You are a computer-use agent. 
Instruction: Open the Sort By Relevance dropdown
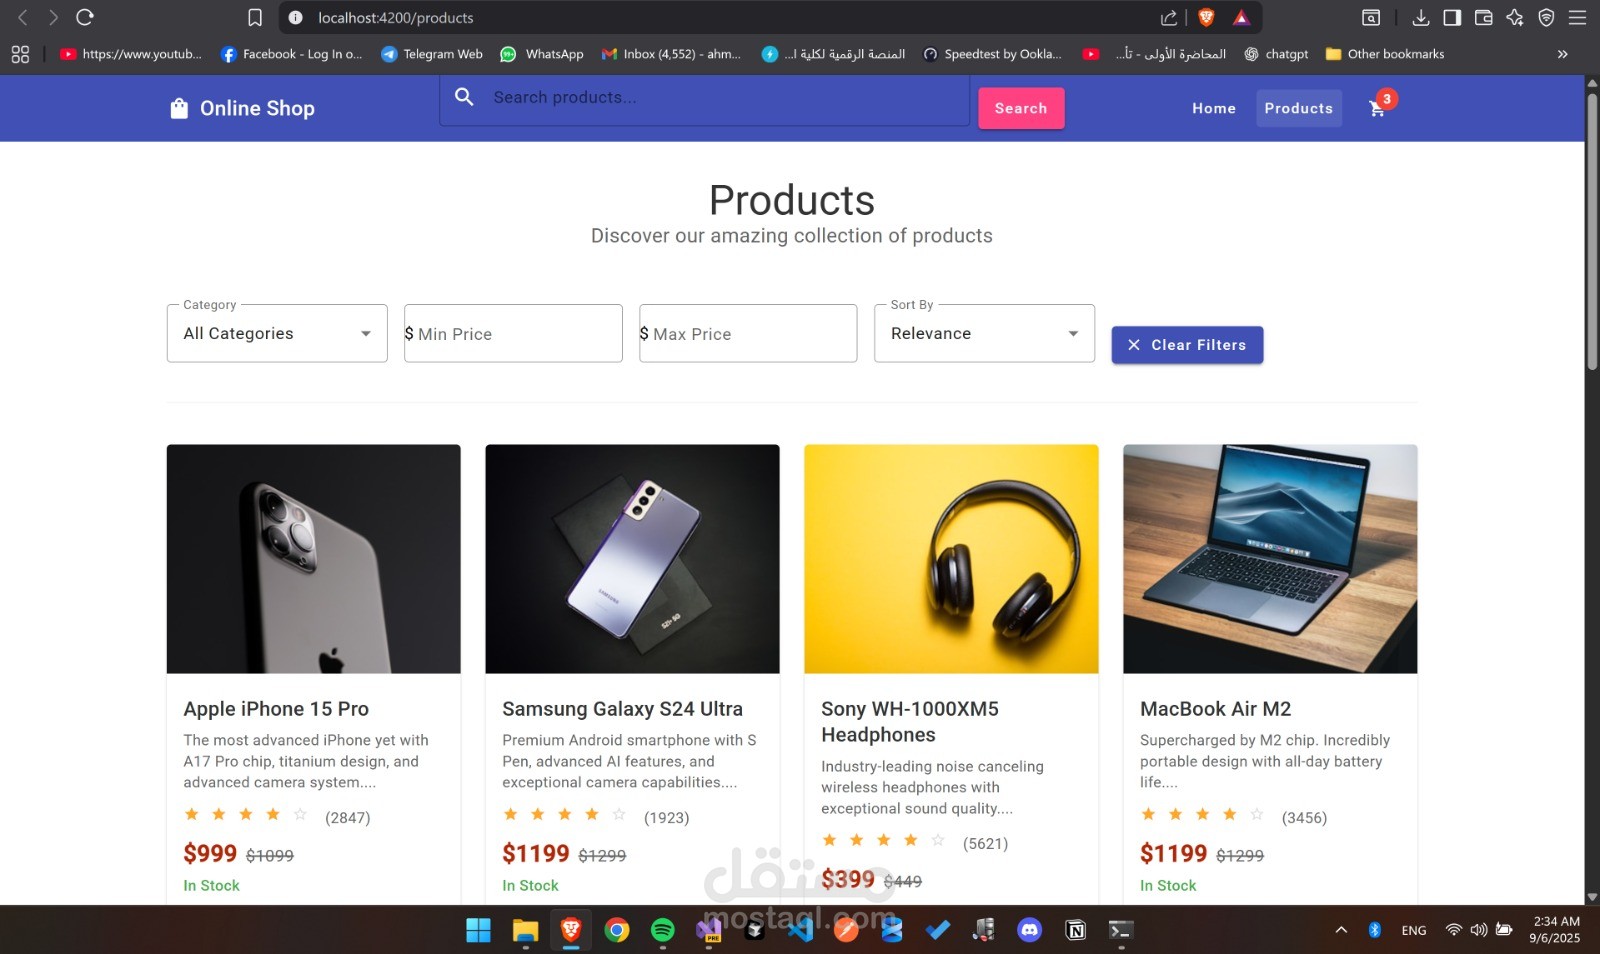pyautogui.click(x=984, y=333)
